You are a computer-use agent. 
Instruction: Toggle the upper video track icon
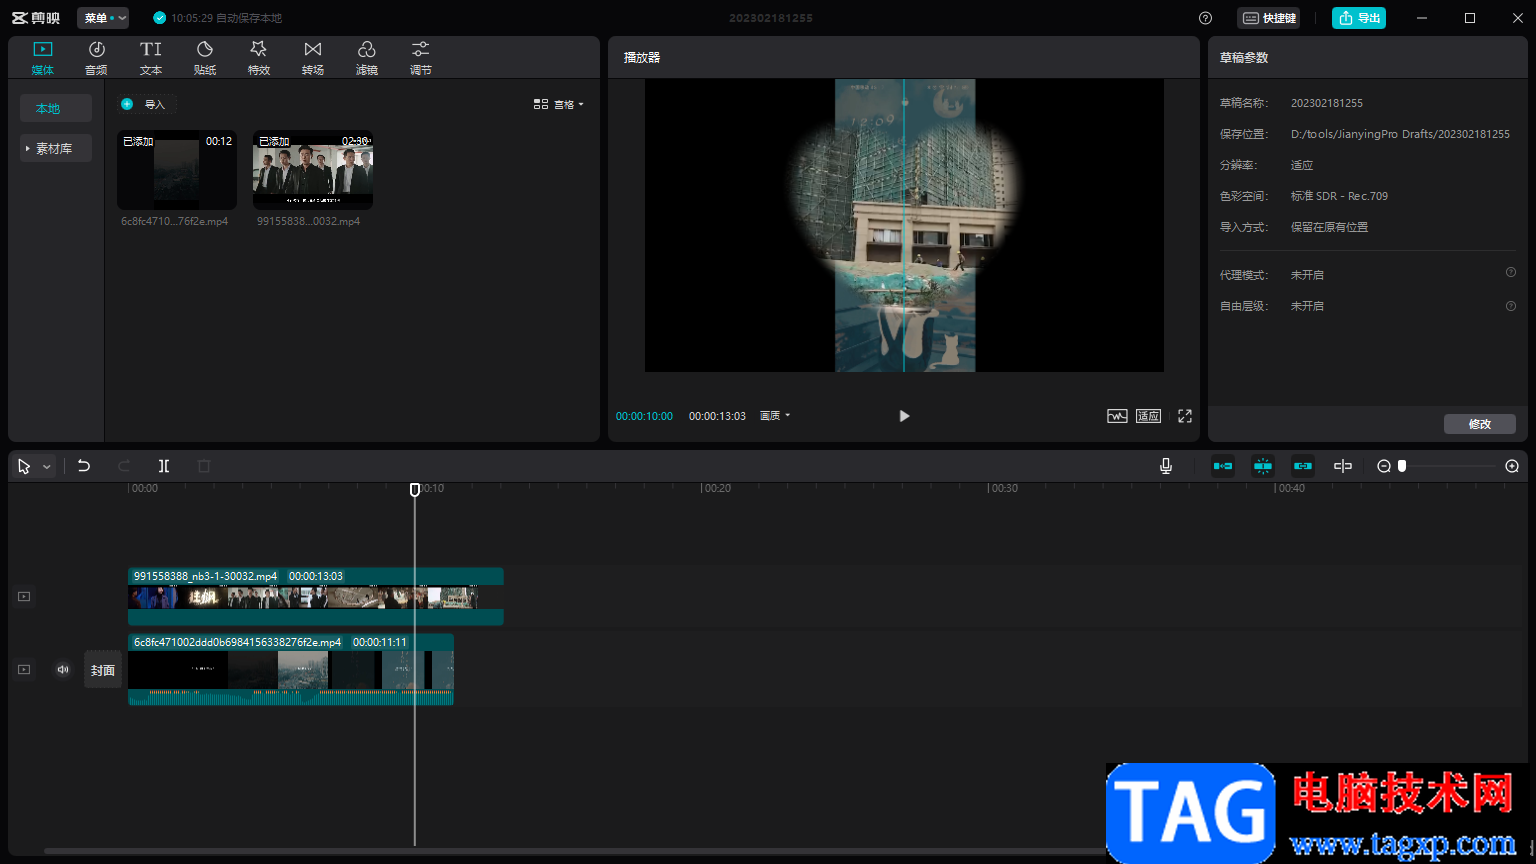pyautogui.click(x=24, y=596)
